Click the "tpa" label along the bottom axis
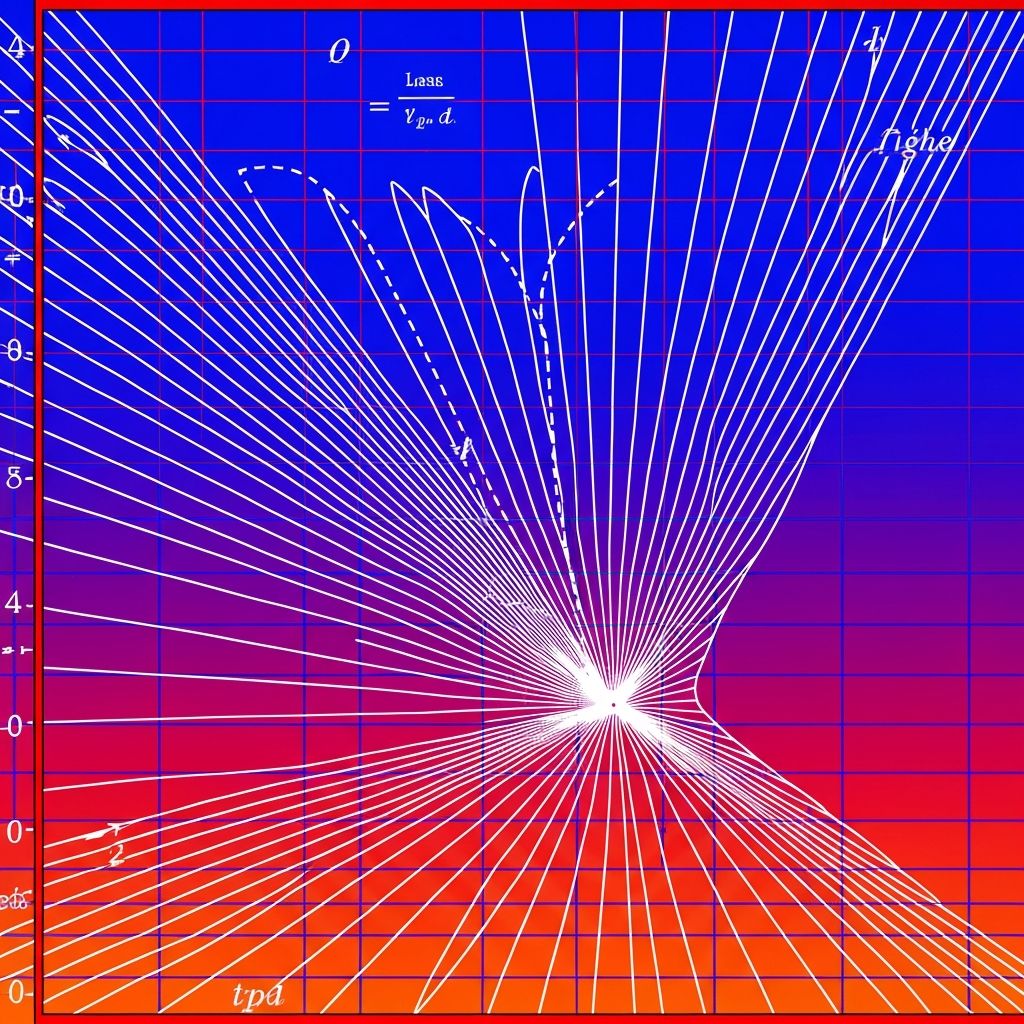Image resolution: width=1024 pixels, height=1024 pixels. pyautogui.click(x=258, y=994)
